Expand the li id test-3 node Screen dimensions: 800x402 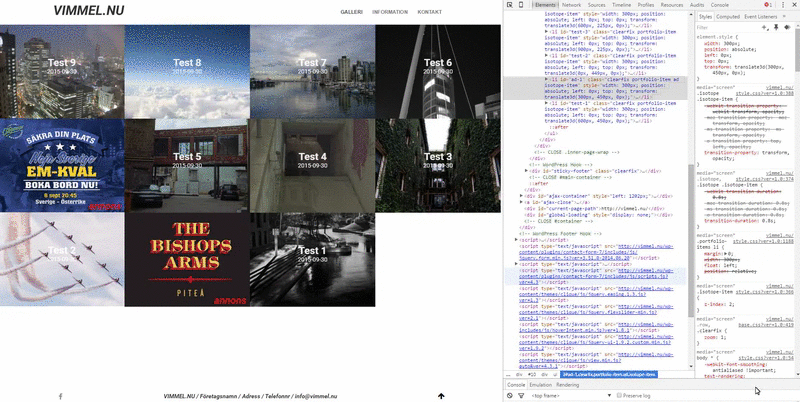point(547,32)
